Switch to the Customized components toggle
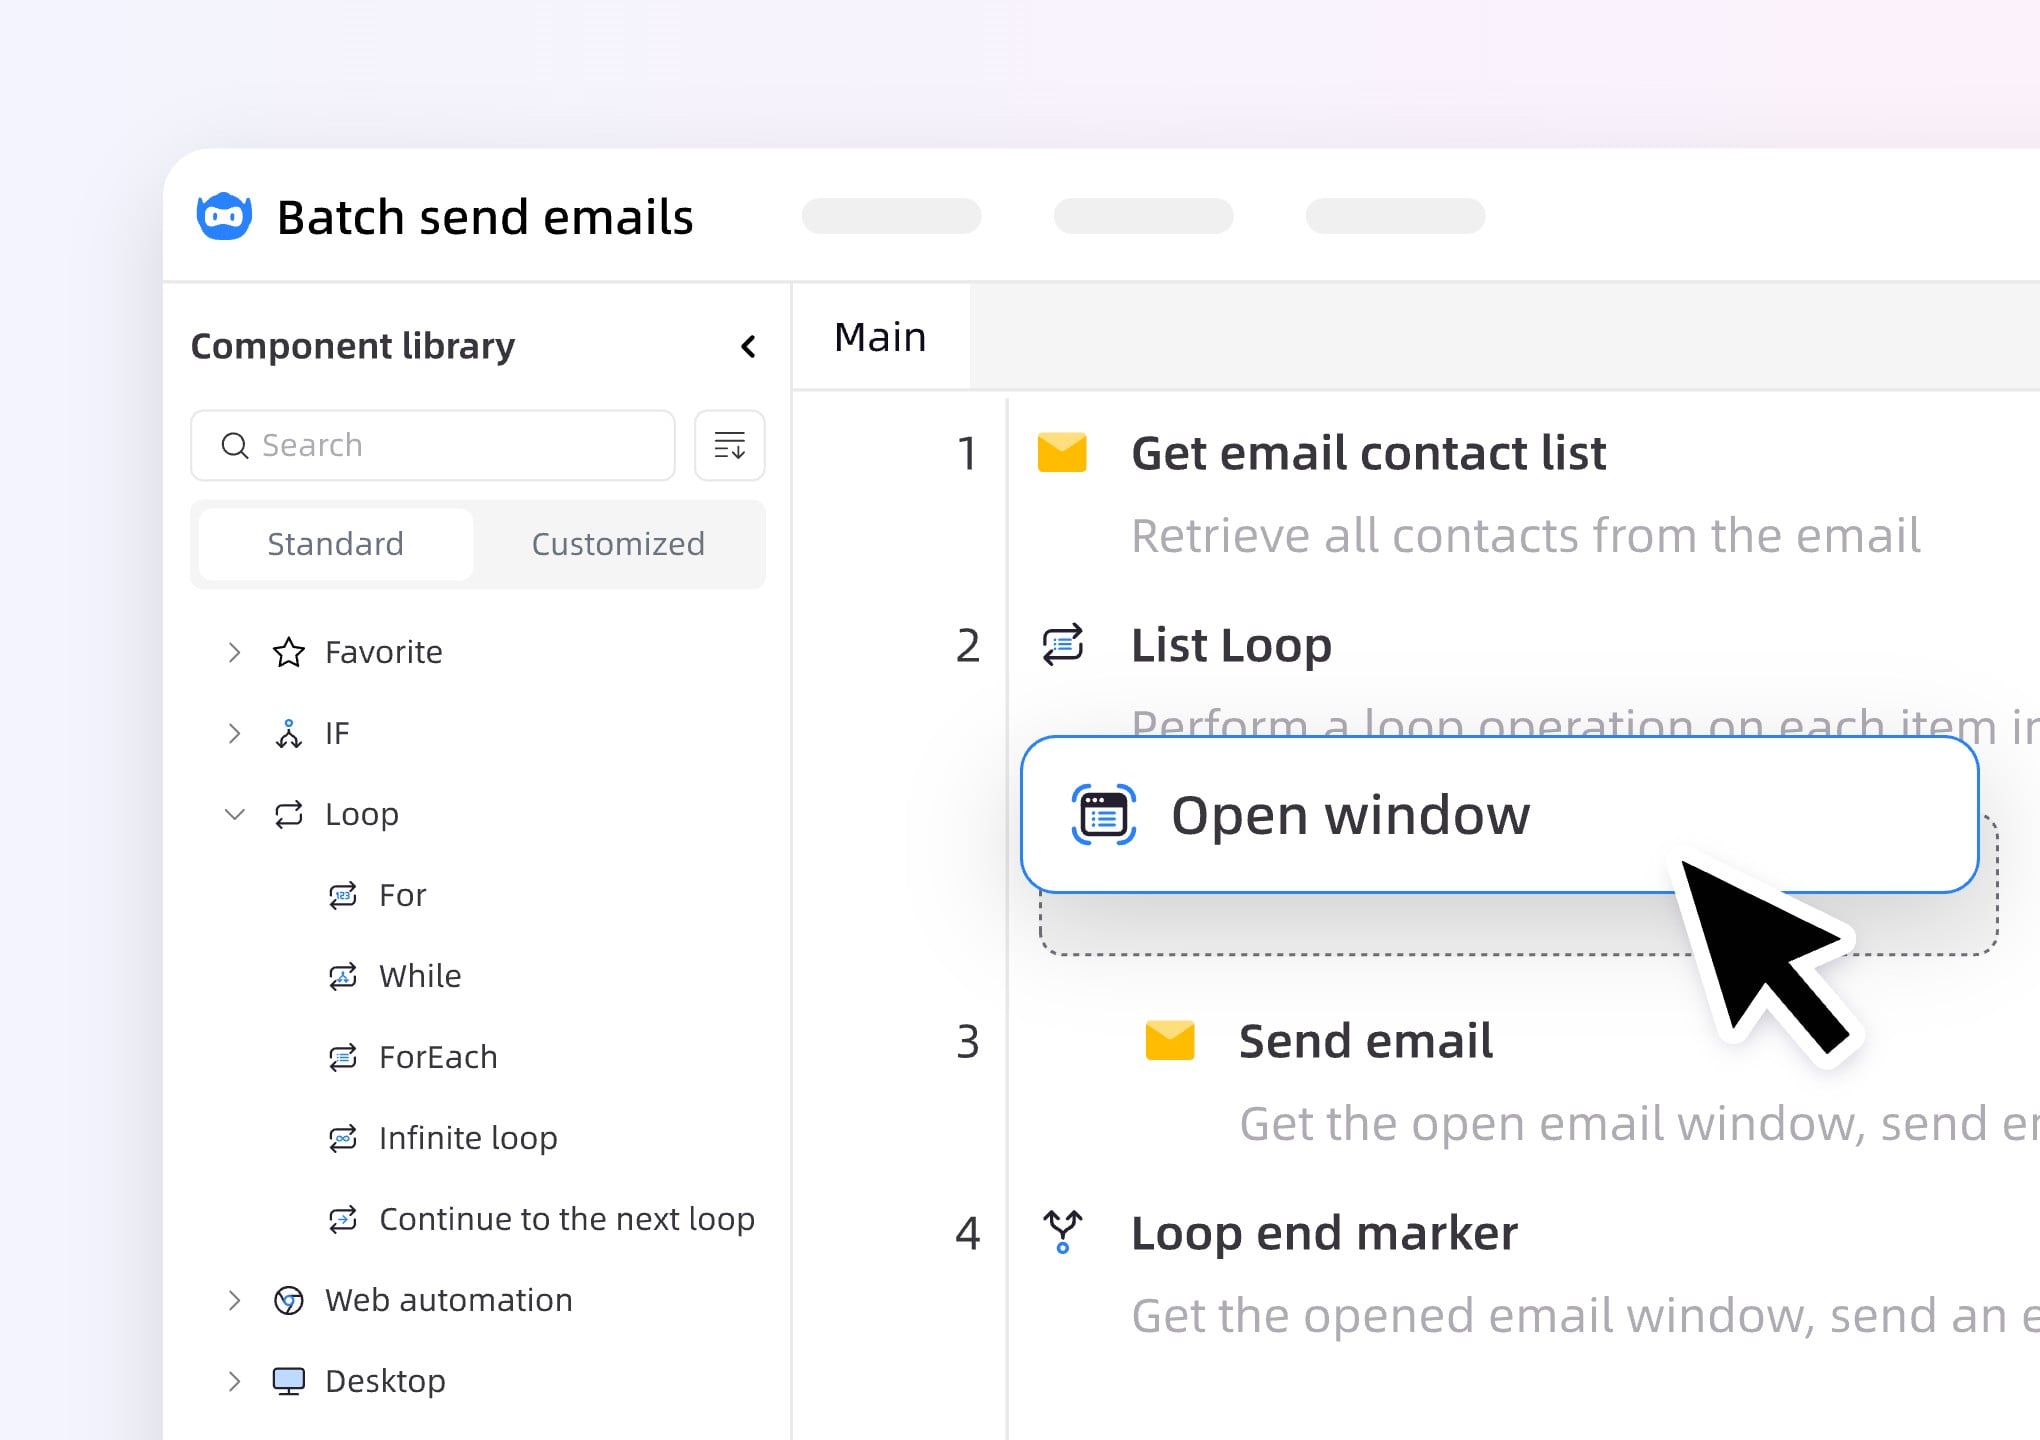The image size is (2040, 1440). point(617,544)
